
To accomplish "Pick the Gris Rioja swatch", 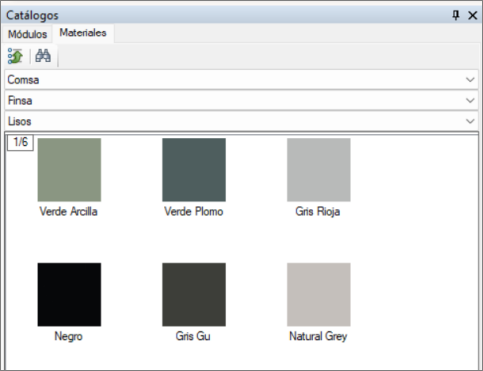I will coord(319,170).
